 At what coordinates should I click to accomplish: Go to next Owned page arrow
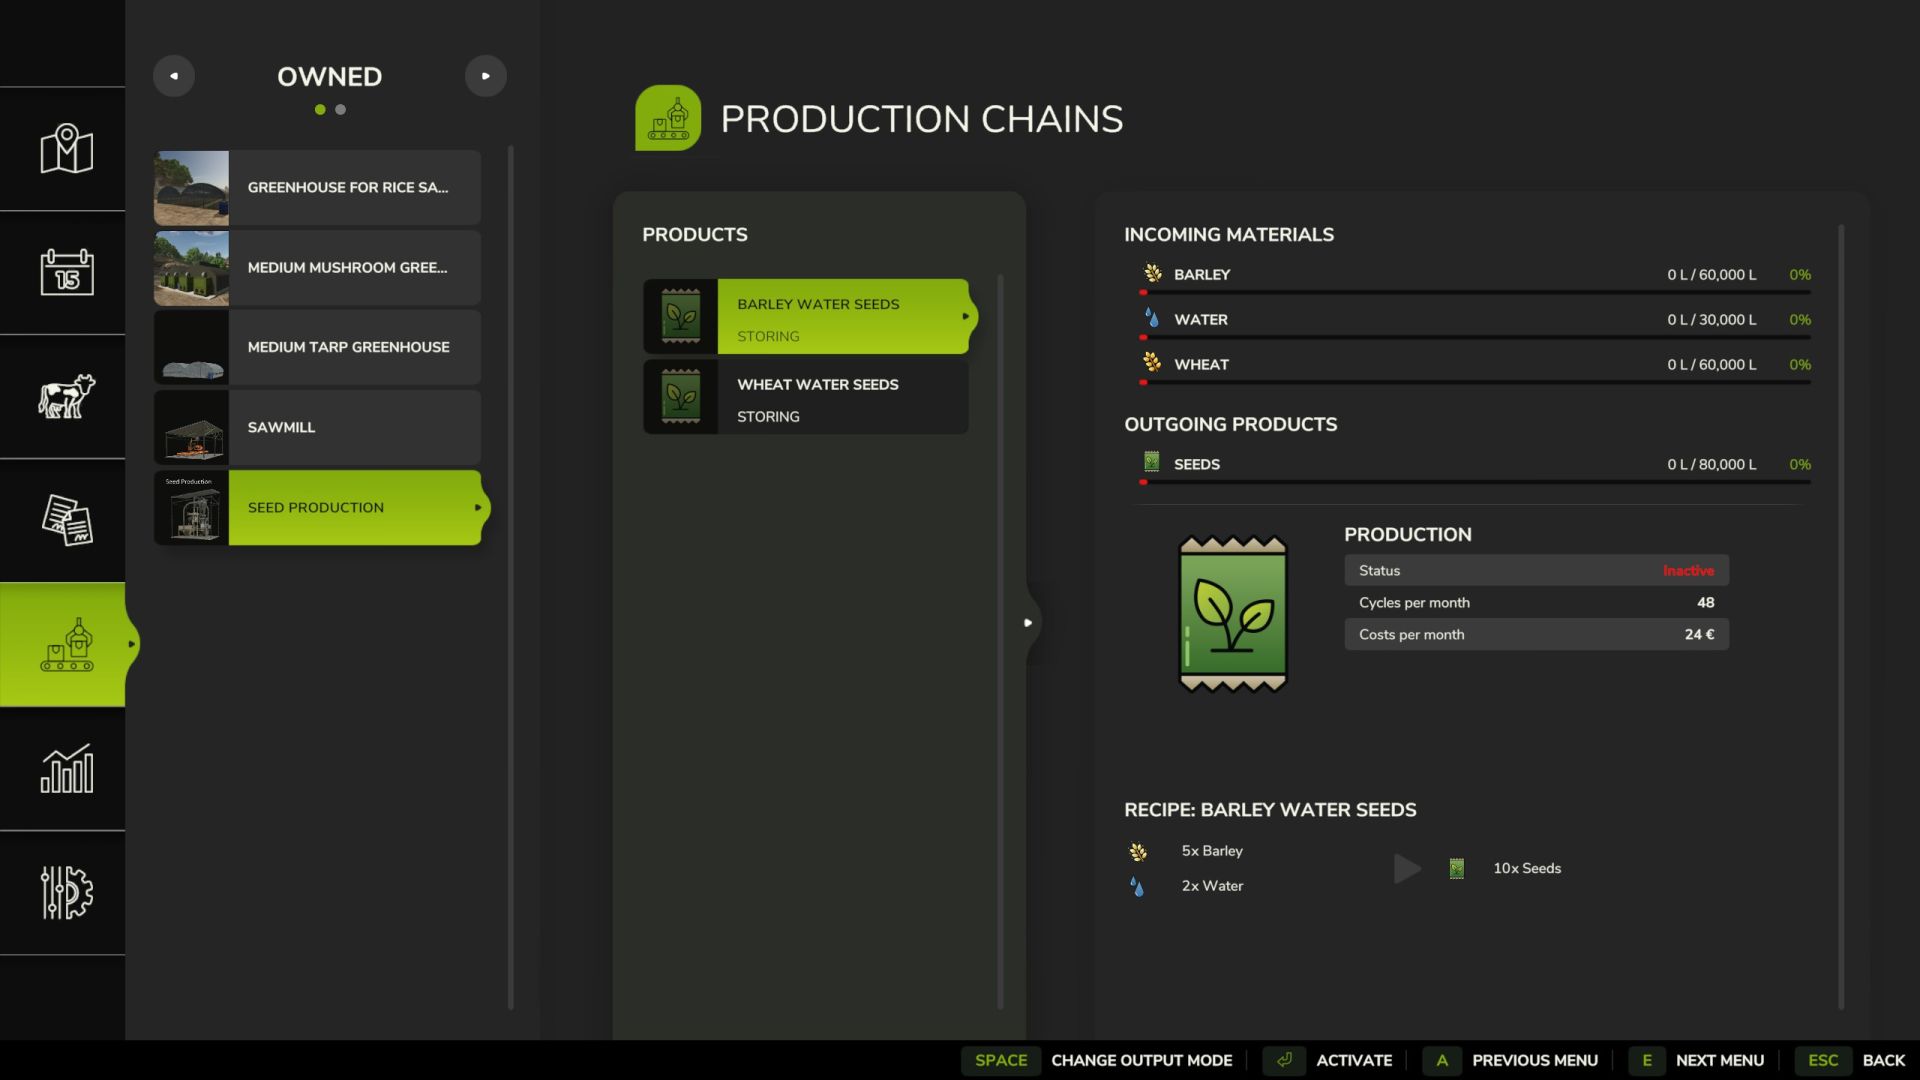pos(486,76)
